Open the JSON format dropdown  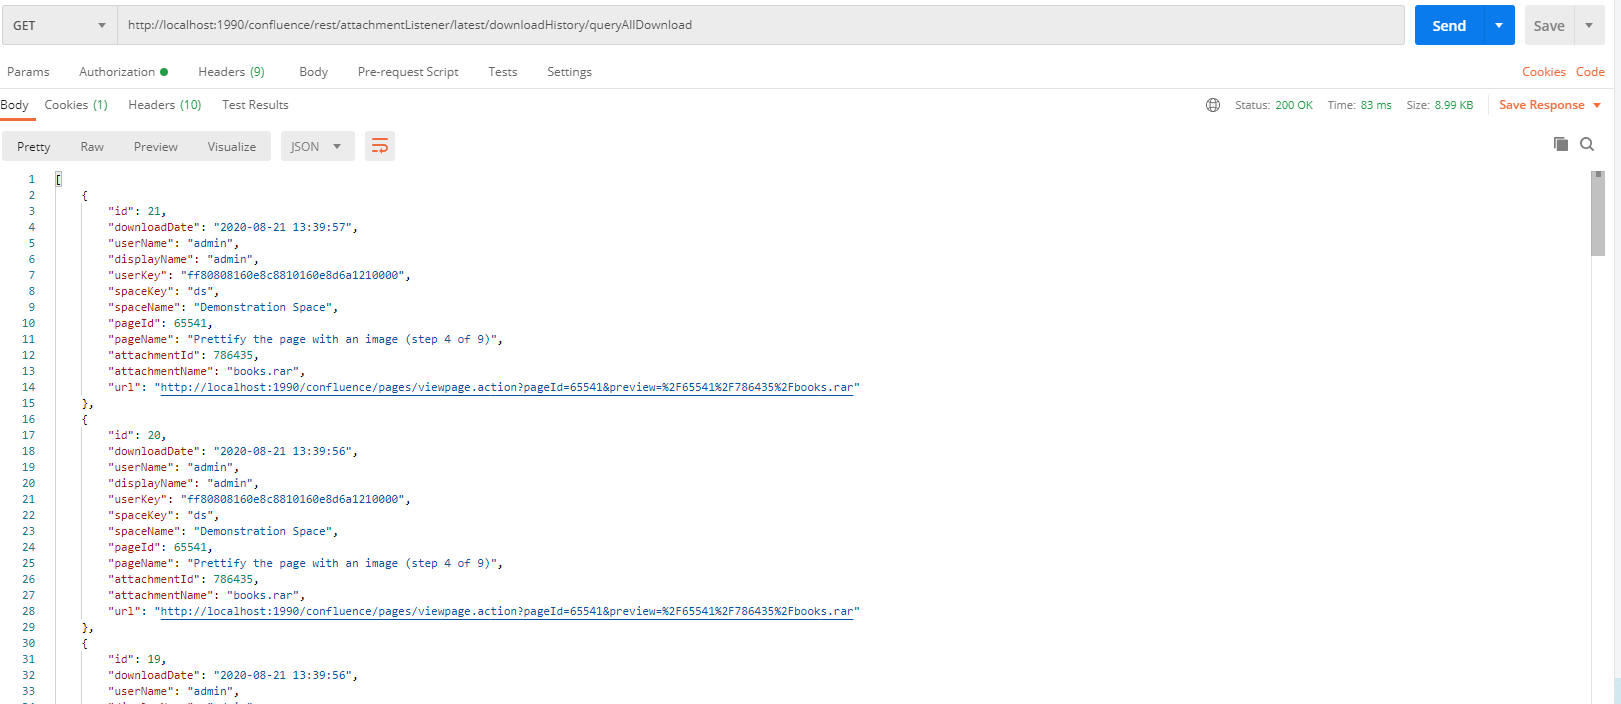317,147
